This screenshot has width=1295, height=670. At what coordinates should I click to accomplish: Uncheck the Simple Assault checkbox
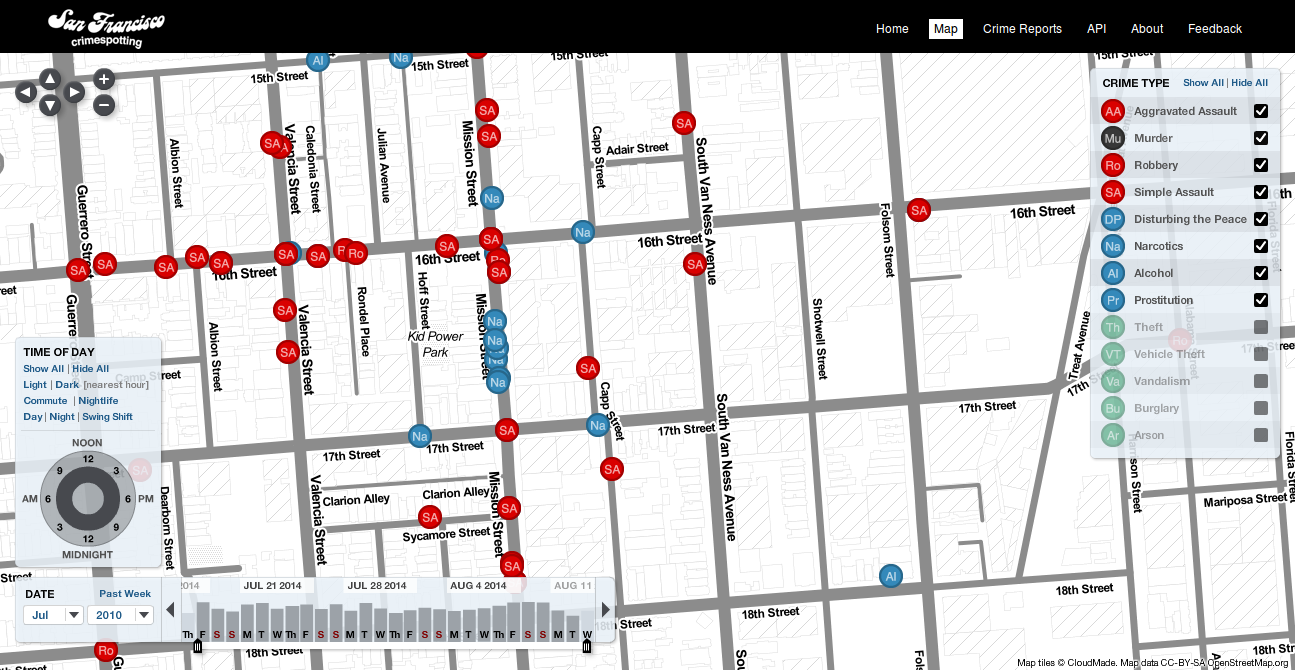pyautogui.click(x=1261, y=192)
